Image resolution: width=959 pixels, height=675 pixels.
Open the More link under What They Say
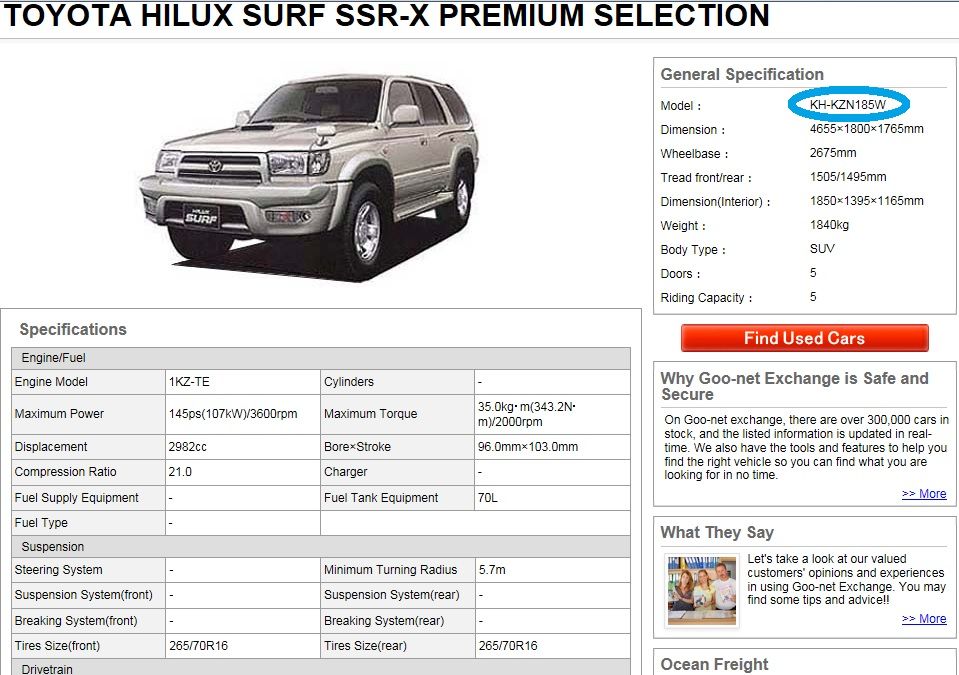click(x=924, y=619)
